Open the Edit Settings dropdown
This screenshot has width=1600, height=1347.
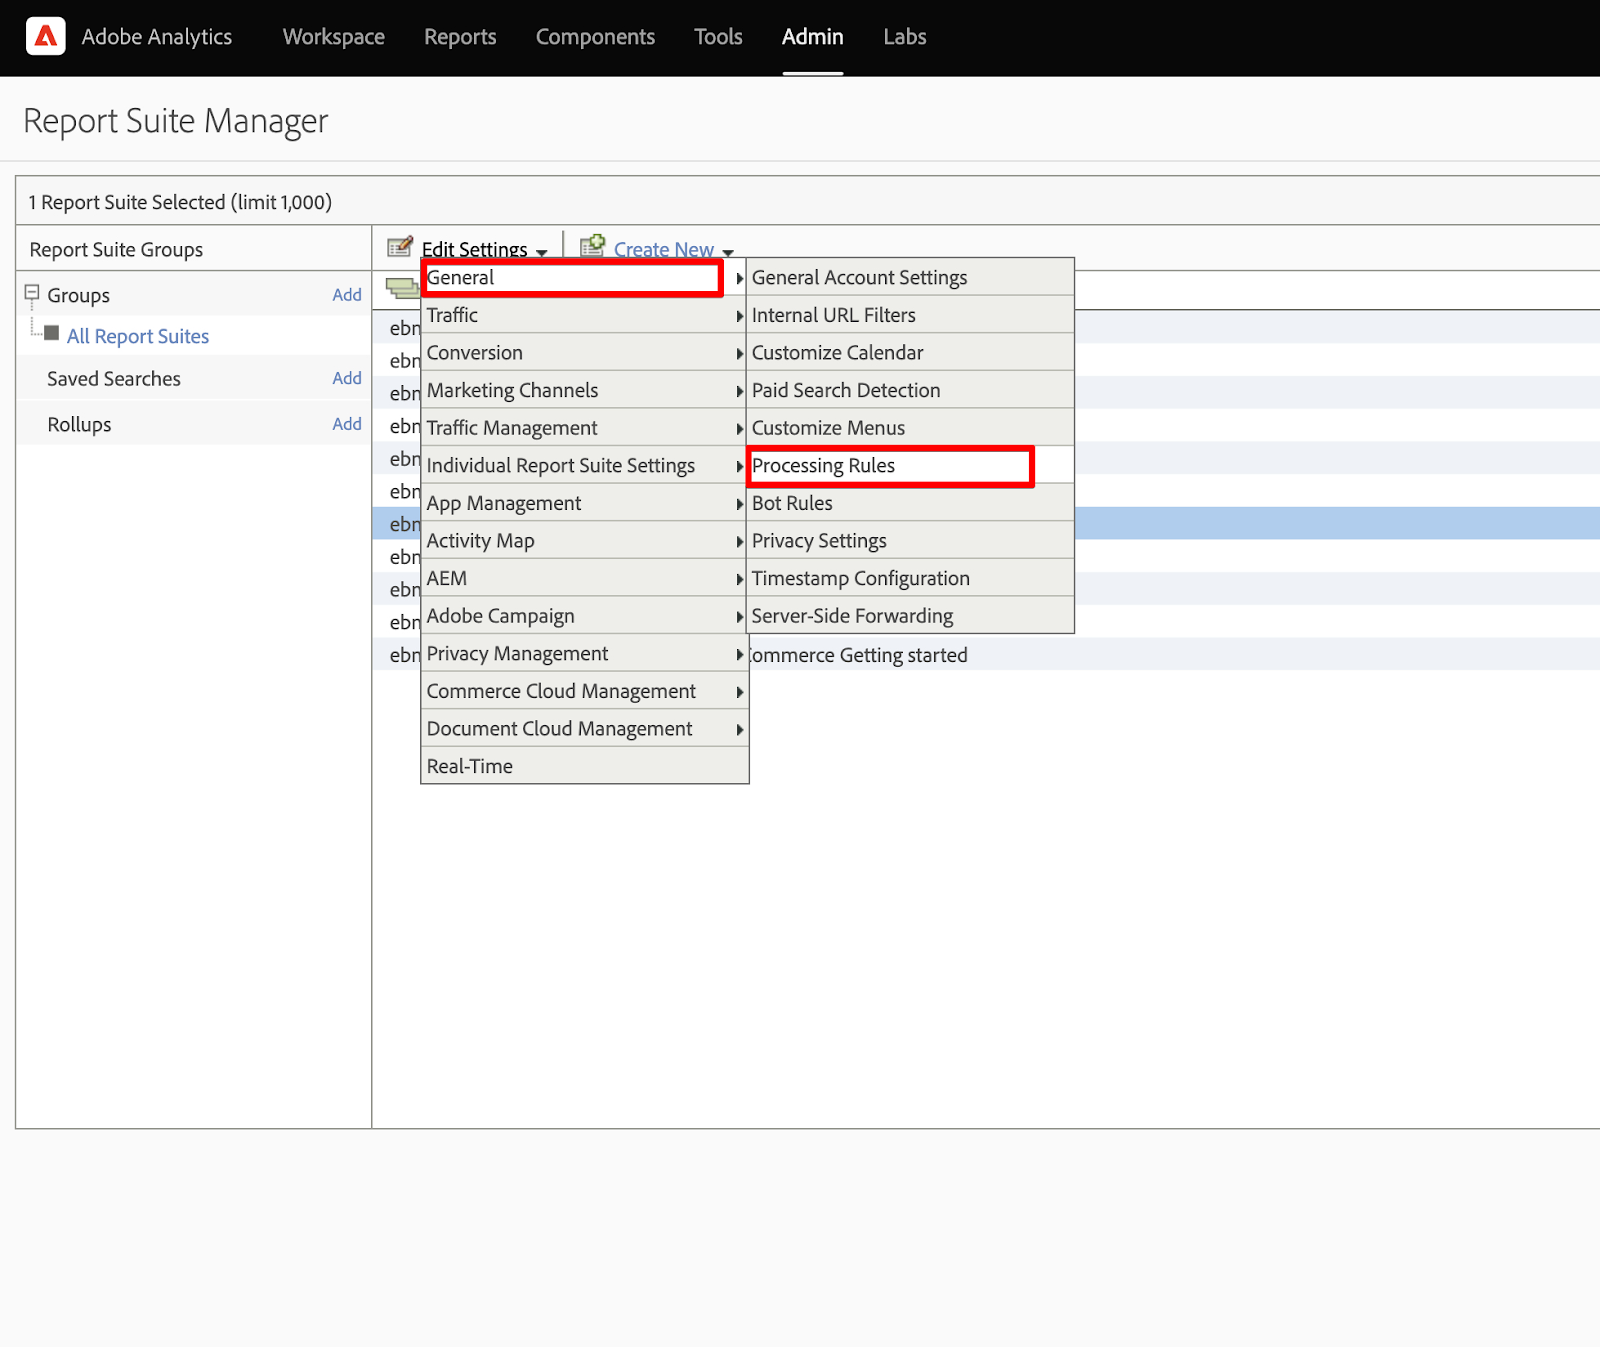(x=485, y=249)
